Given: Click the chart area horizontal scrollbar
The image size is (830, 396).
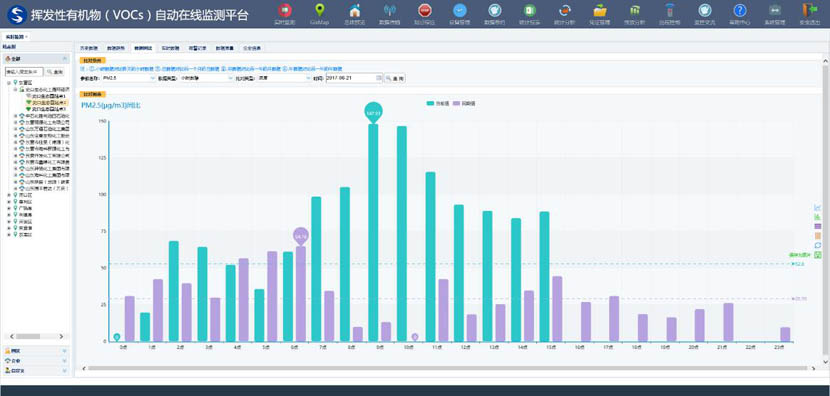Looking at the screenshot, I should point(448,368).
